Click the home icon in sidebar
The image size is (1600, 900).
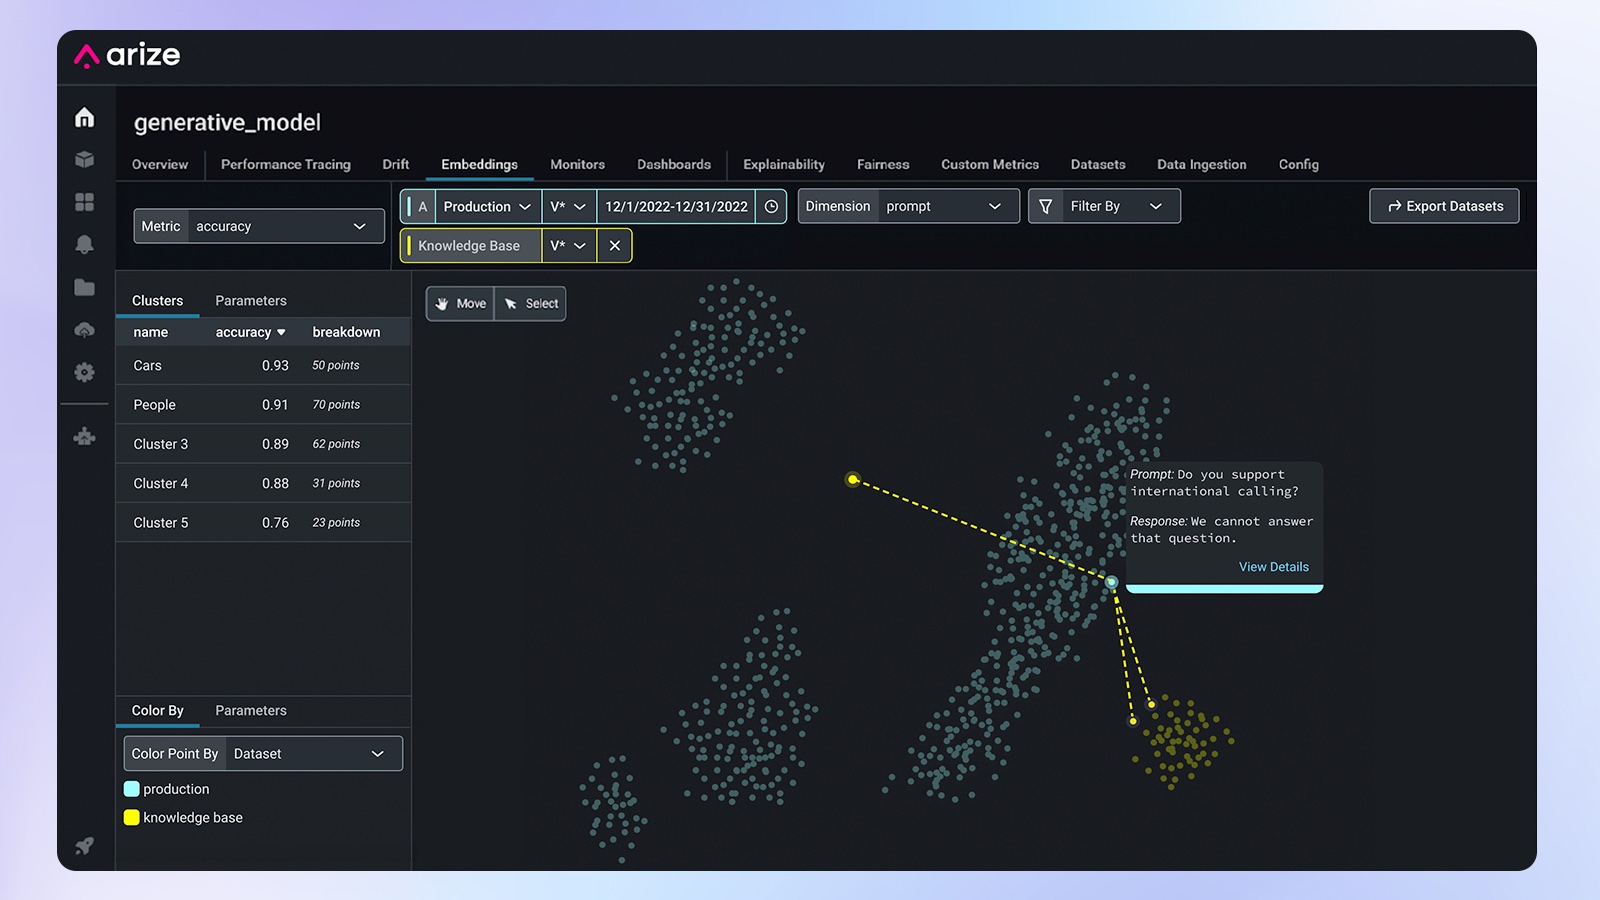(x=85, y=118)
